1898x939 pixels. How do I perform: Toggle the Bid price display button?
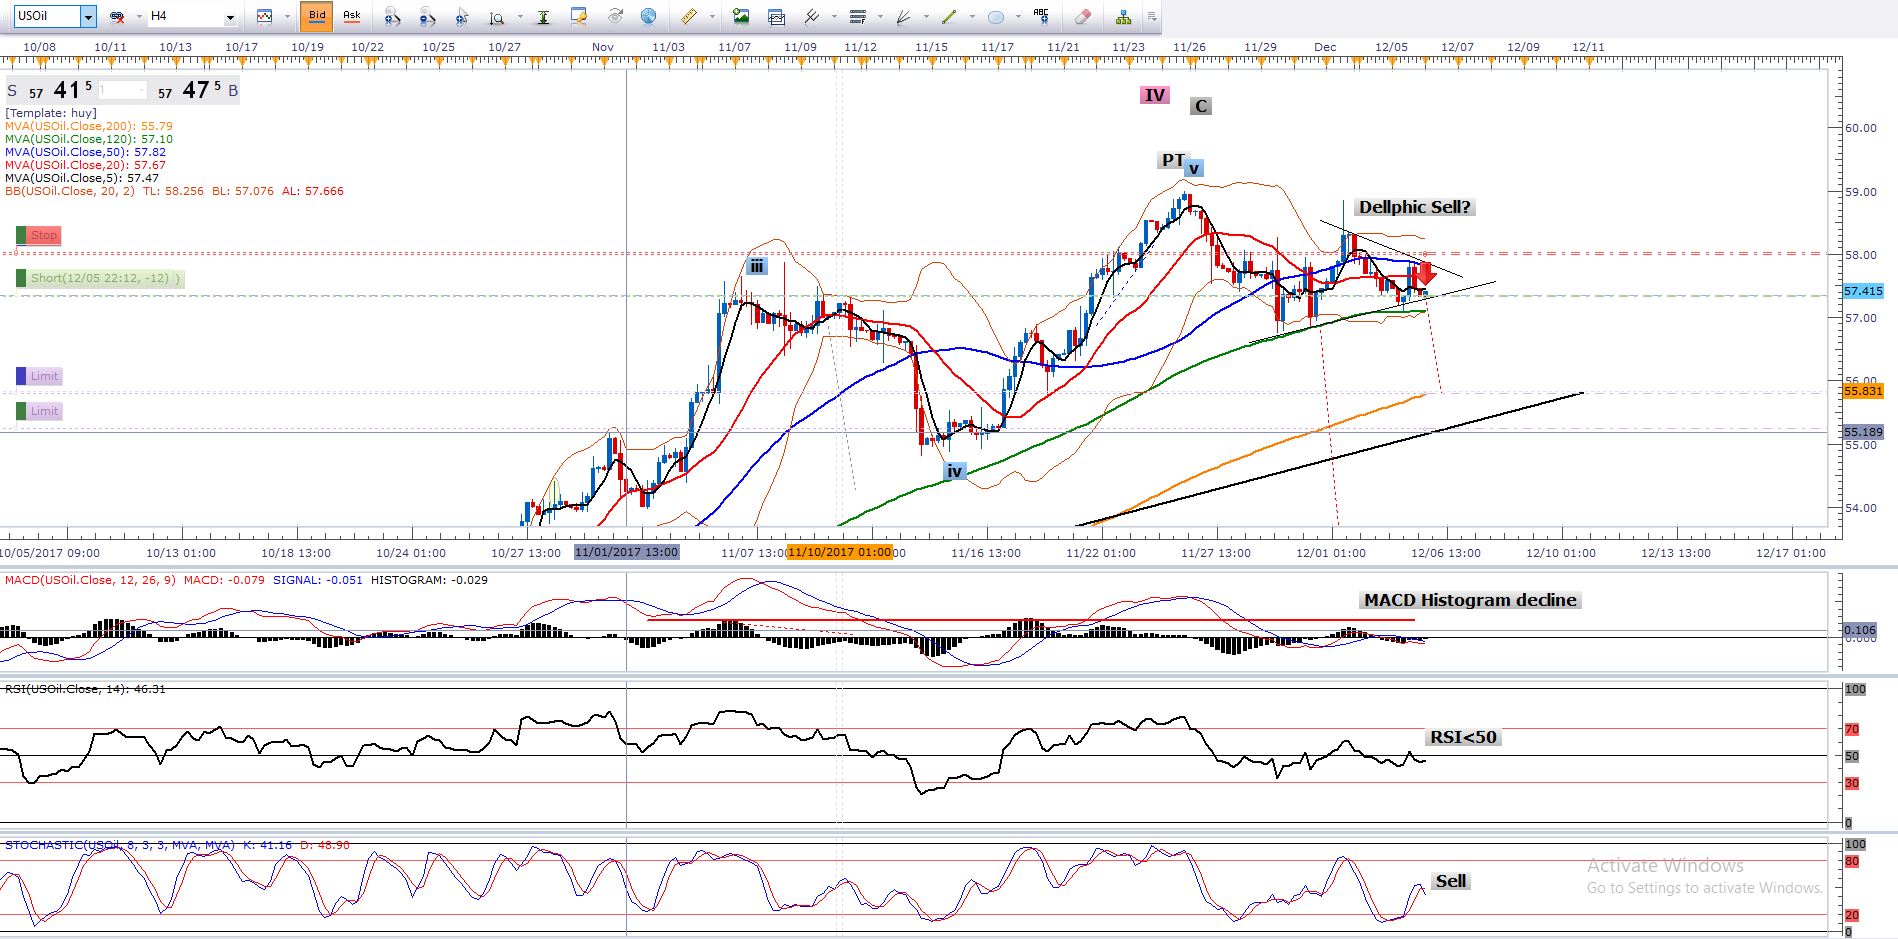(317, 16)
